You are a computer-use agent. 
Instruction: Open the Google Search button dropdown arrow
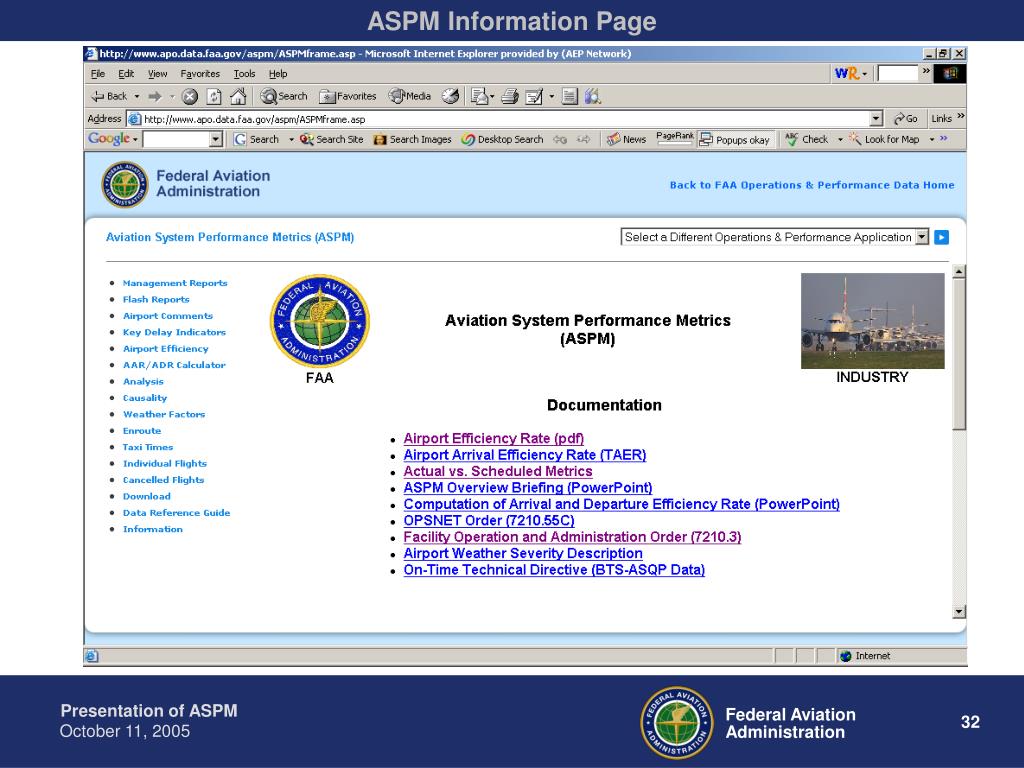291,139
